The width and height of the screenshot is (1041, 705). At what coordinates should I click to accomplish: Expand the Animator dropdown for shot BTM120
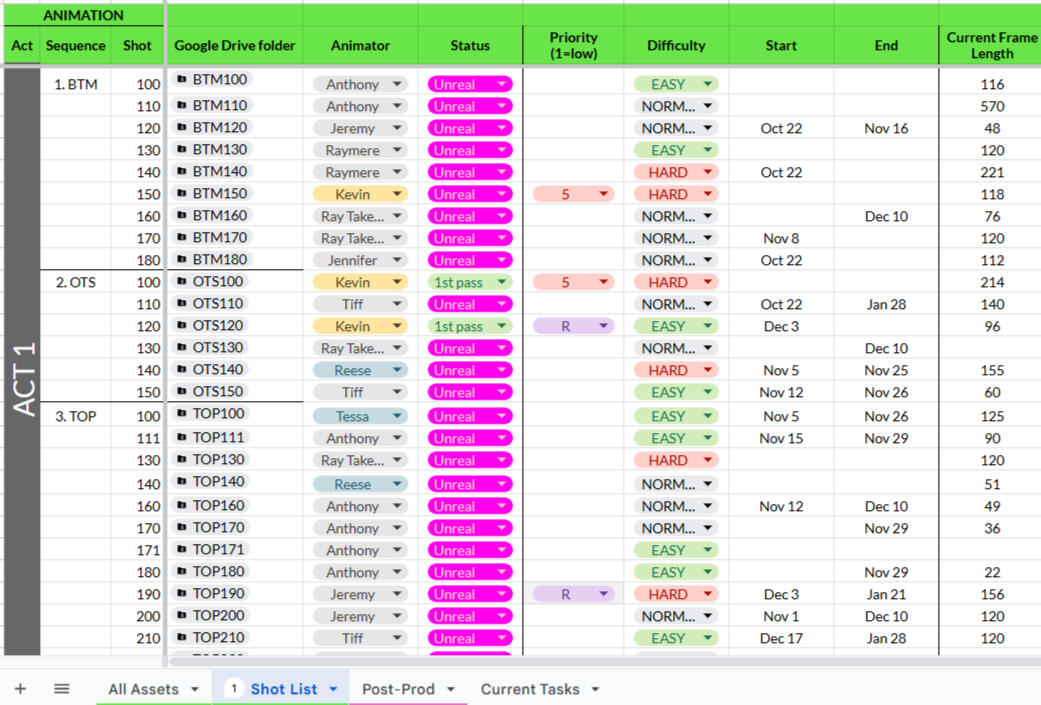tap(397, 129)
